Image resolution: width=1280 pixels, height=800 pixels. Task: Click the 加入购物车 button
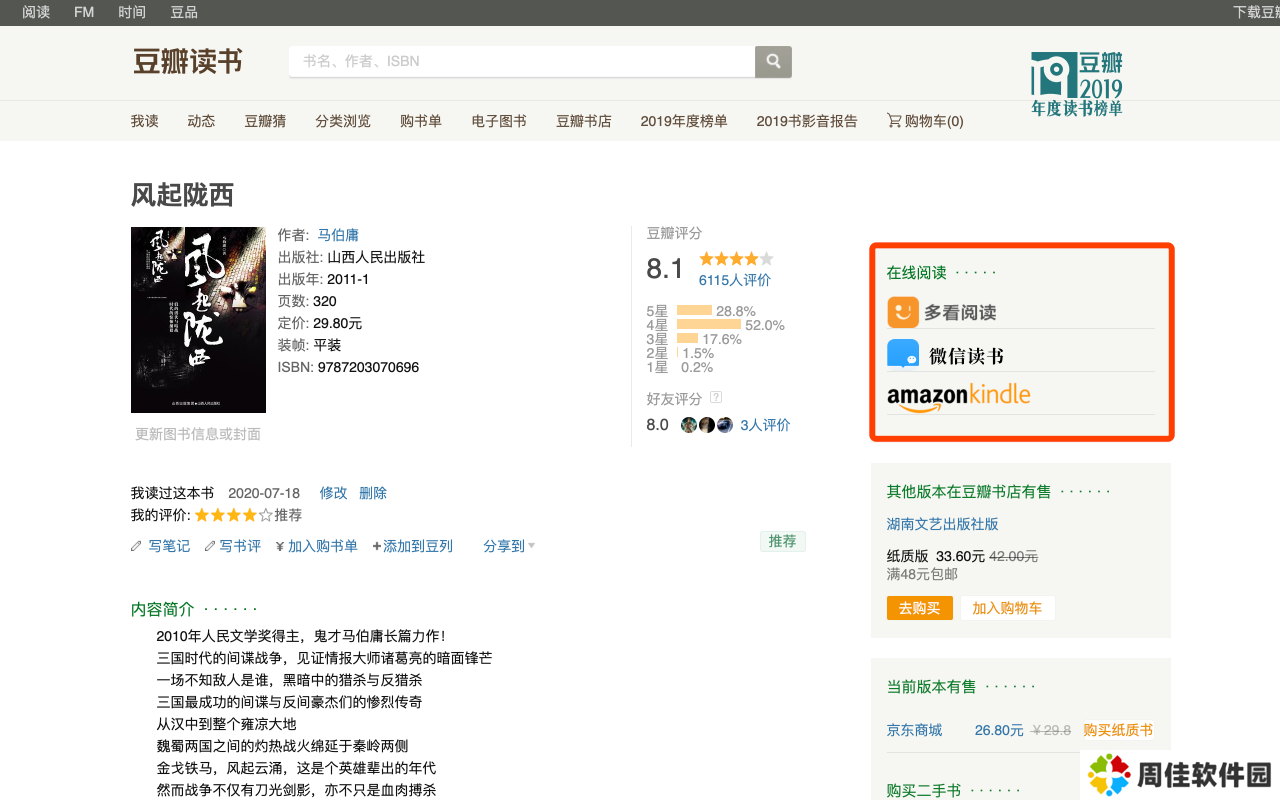(x=1007, y=608)
